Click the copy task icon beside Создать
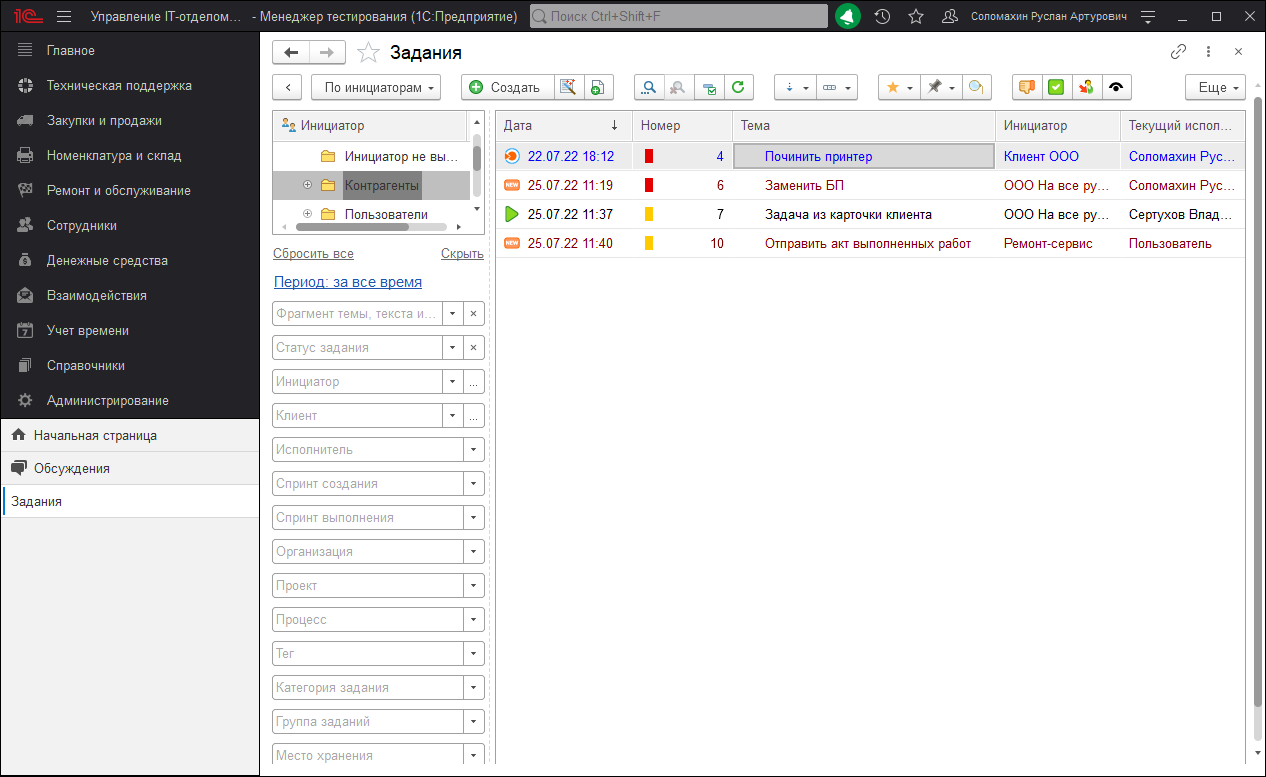The height and width of the screenshot is (777, 1266). tap(596, 88)
